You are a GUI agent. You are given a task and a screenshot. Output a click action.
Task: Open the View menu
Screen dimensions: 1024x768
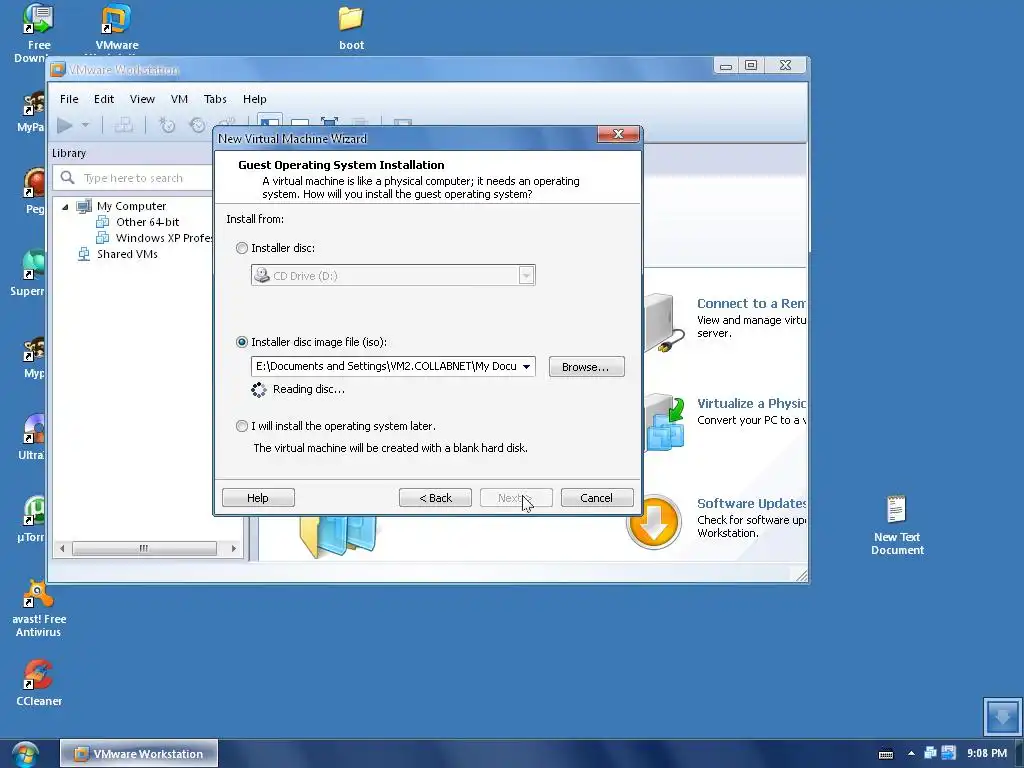[x=142, y=99]
